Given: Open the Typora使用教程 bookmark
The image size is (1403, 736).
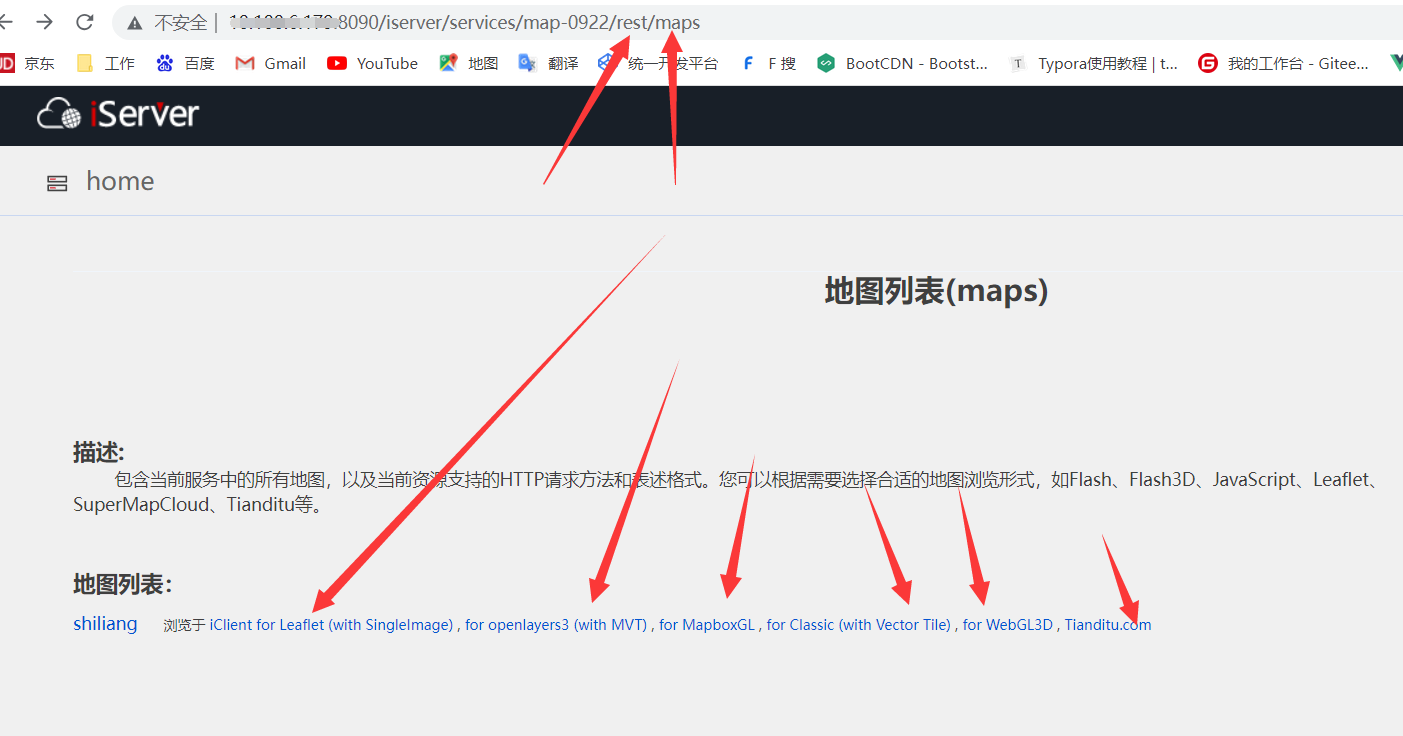Looking at the screenshot, I should tap(1094, 63).
